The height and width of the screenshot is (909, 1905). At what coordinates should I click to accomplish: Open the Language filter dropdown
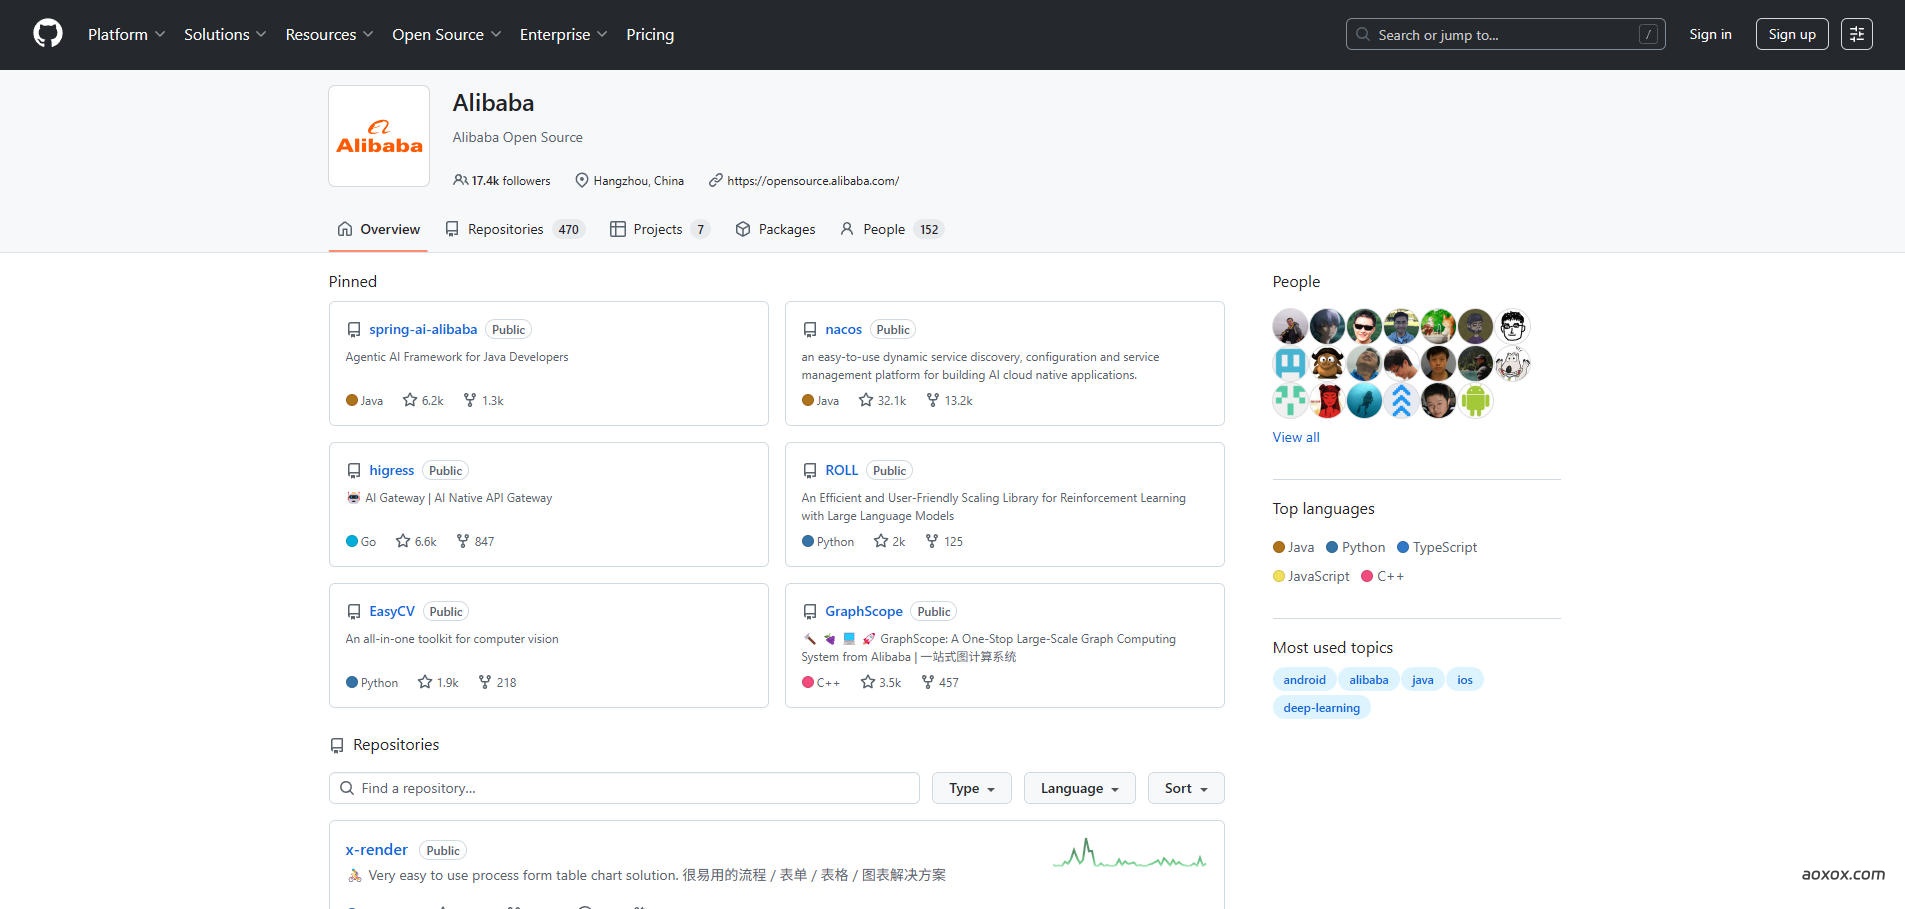[x=1079, y=788]
